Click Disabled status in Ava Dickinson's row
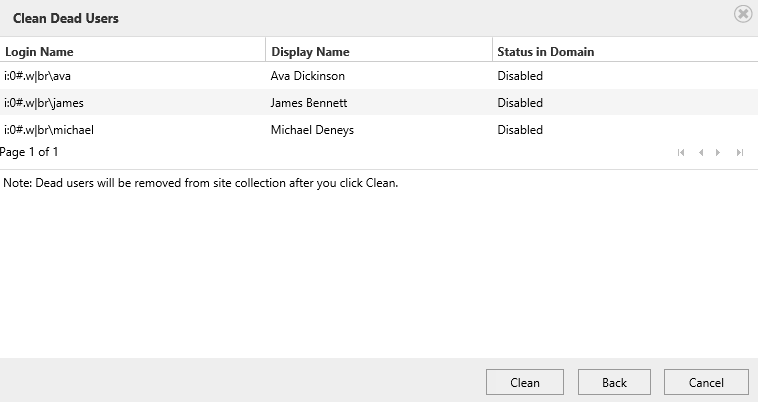Screen dimensions: 758x402 coord(520,76)
